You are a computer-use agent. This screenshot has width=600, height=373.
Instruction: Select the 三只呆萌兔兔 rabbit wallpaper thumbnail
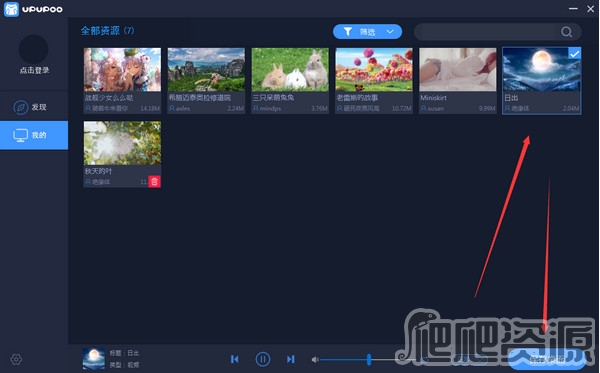pos(290,70)
